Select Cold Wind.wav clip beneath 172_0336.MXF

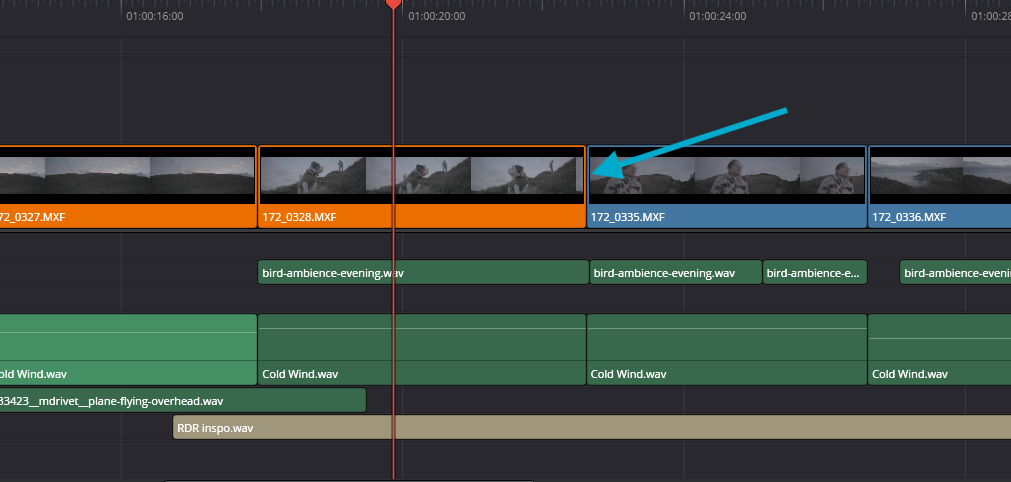(938, 349)
